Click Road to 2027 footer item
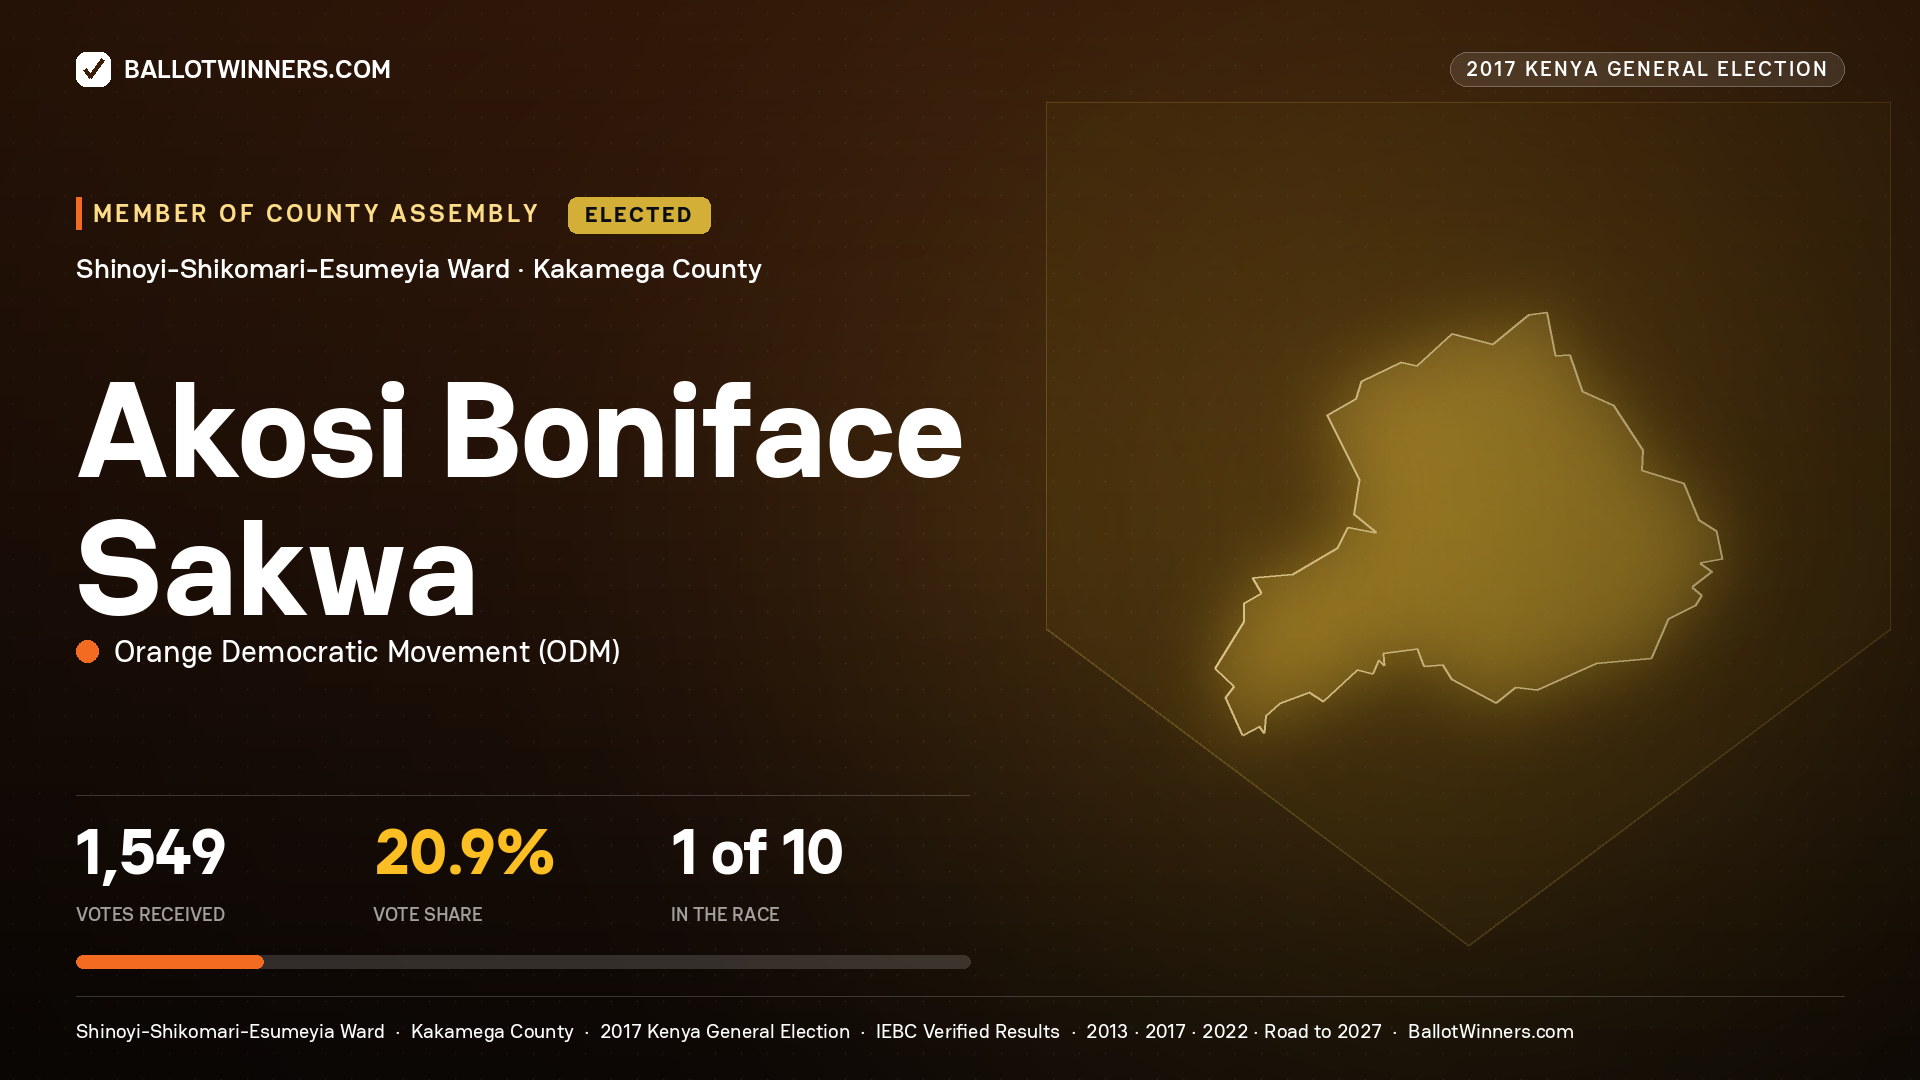The height and width of the screenshot is (1080, 1920). pyautogui.click(x=1323, y=1031)
